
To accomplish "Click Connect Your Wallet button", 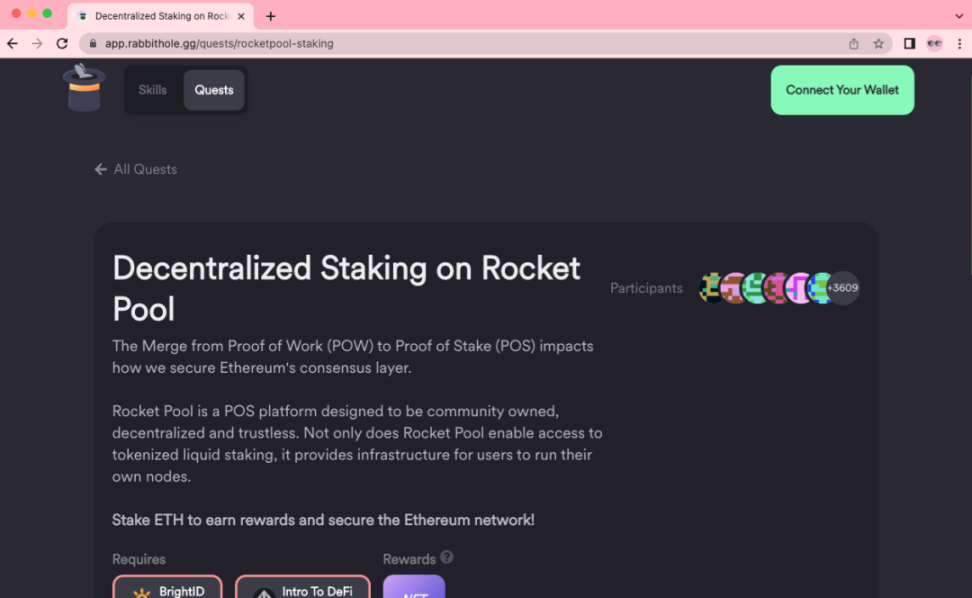I will 842,90.
